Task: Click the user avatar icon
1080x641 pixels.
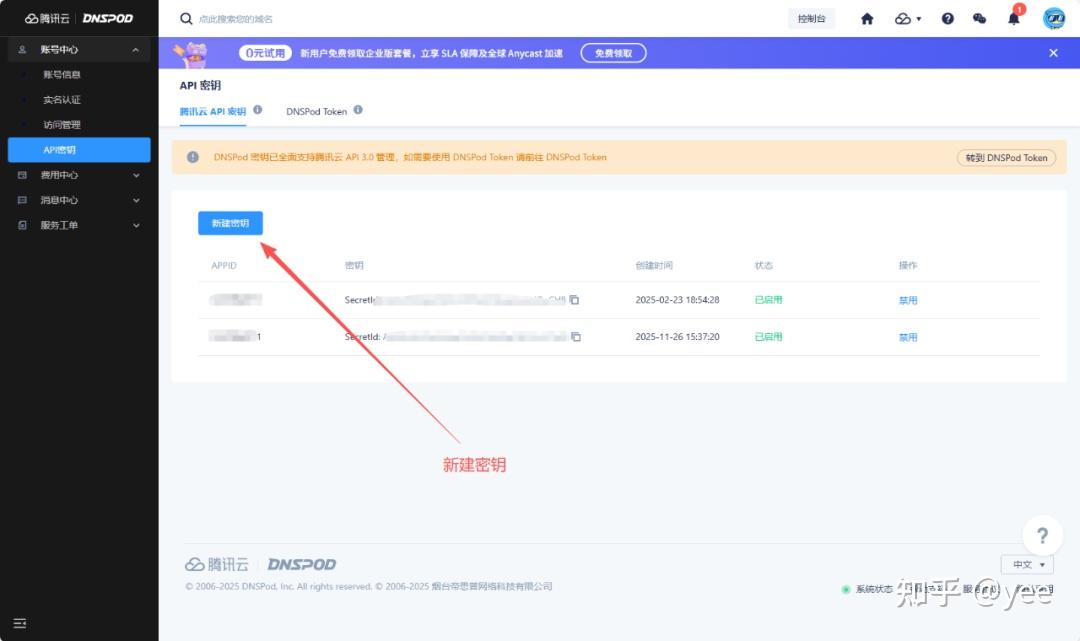Action: (1054, 19)
